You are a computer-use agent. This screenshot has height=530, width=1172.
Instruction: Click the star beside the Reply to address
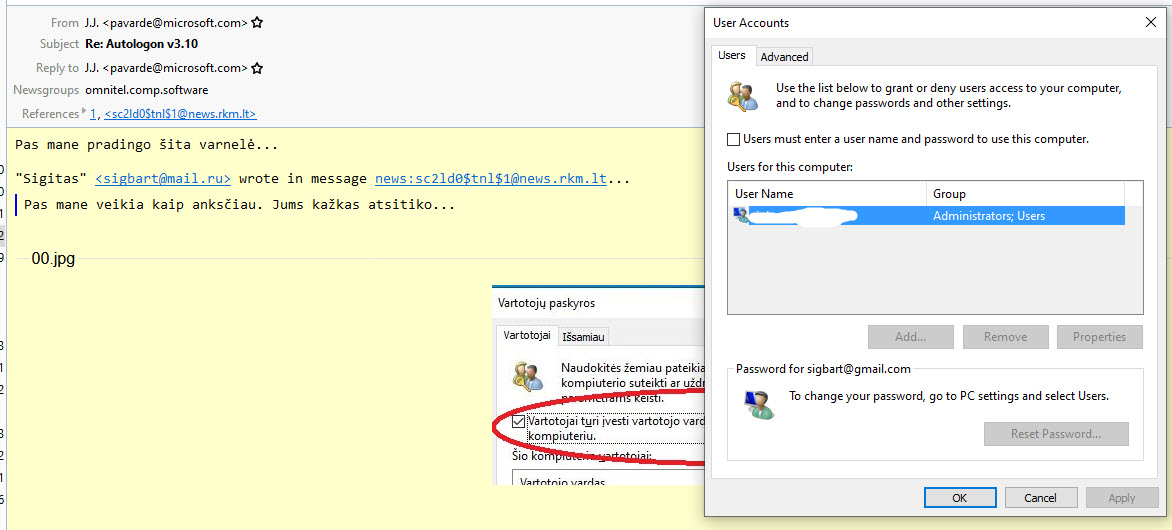(257, 68)
